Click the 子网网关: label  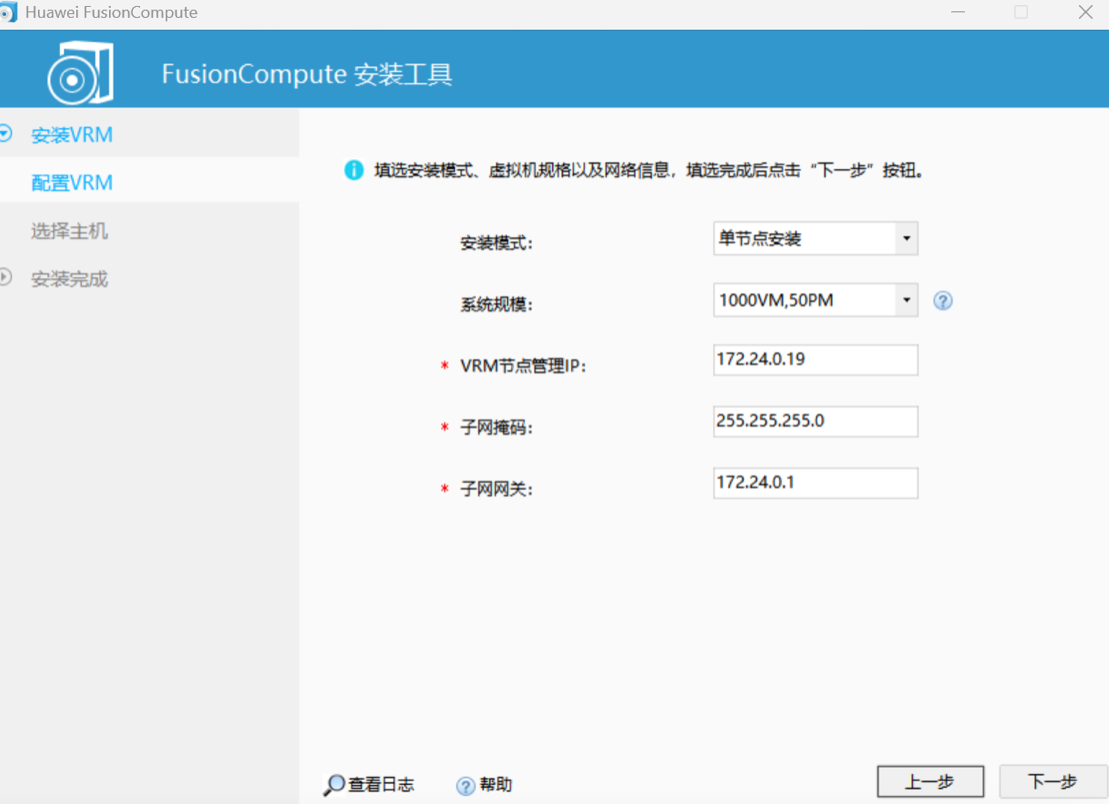tap(496, 489)
